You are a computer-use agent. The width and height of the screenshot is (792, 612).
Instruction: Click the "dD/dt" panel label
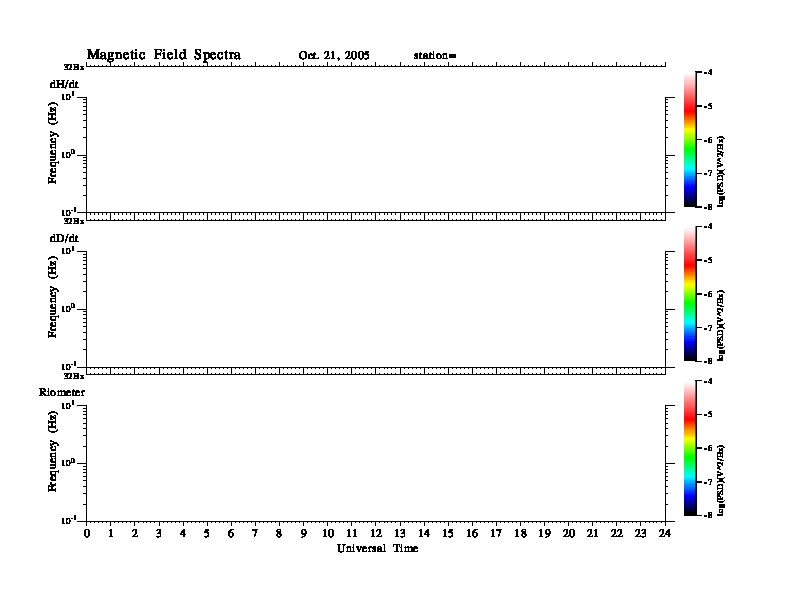[64, 238]
